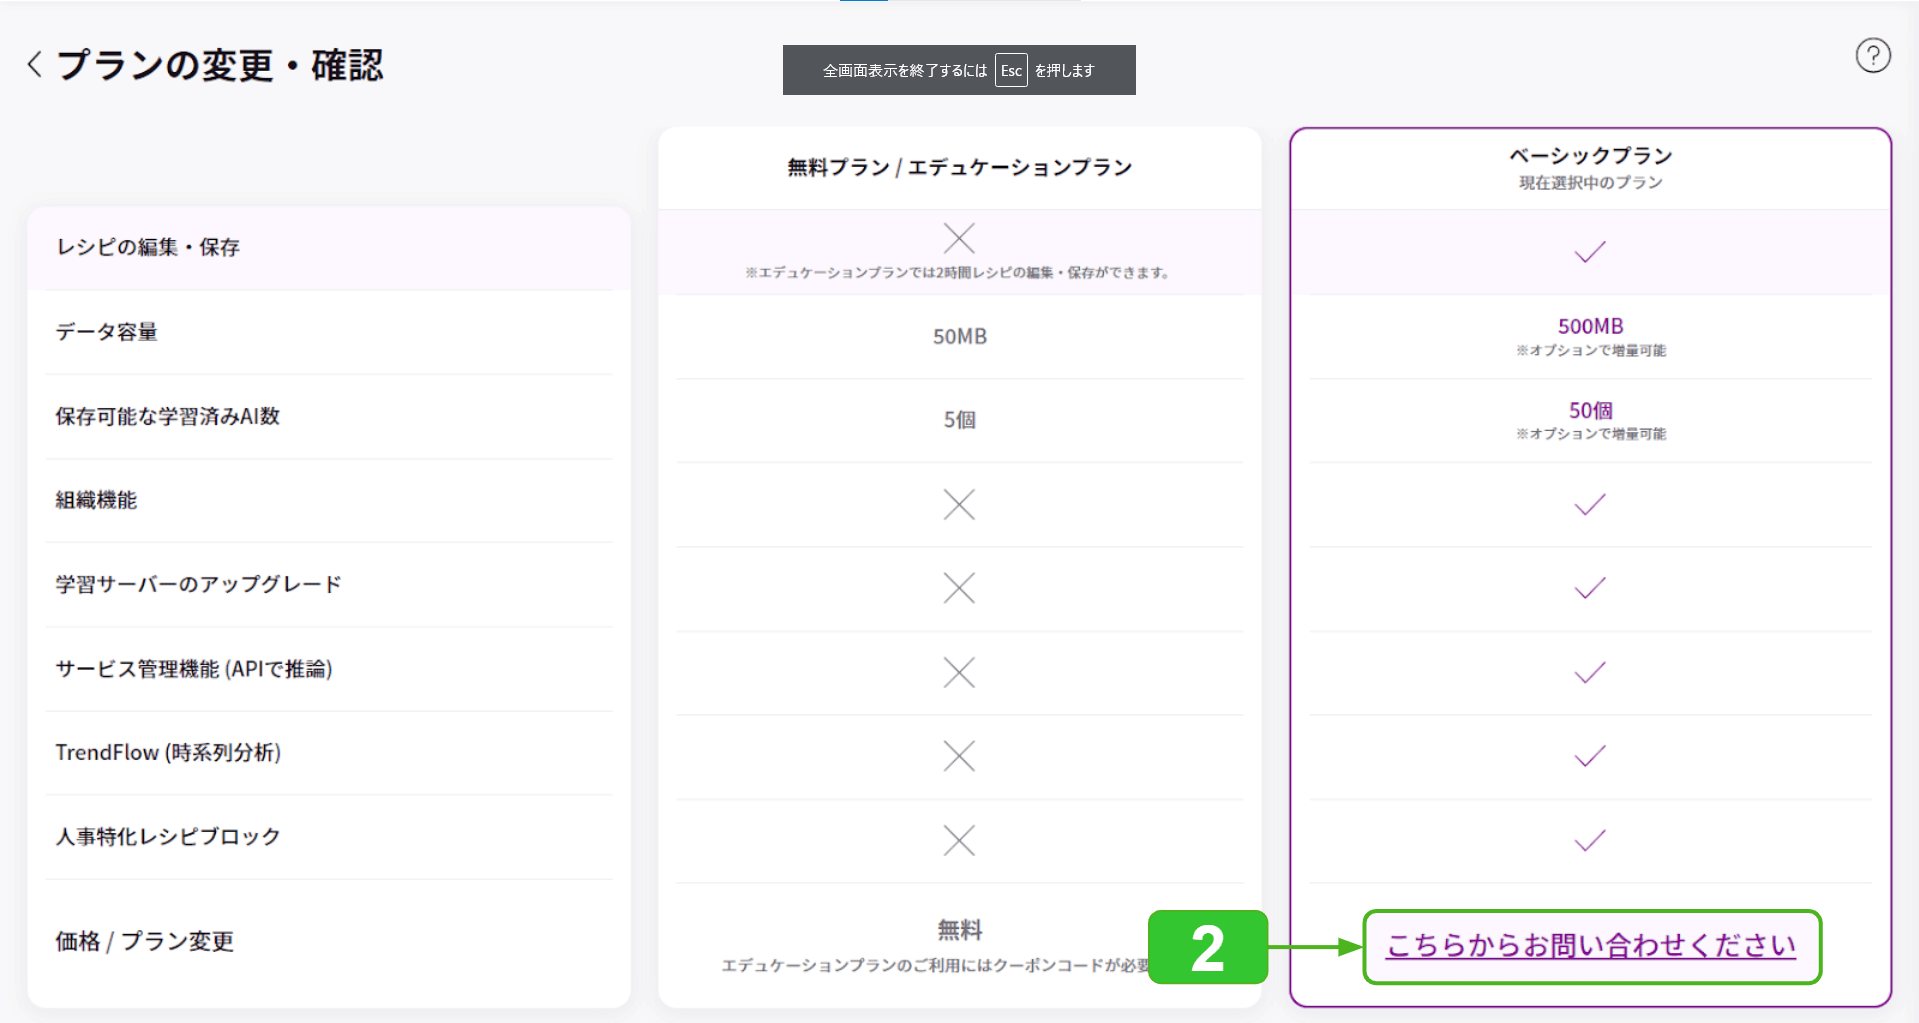
Task: Click the 現在選択中のプラン subtitle
Action: coord(1591,182)
